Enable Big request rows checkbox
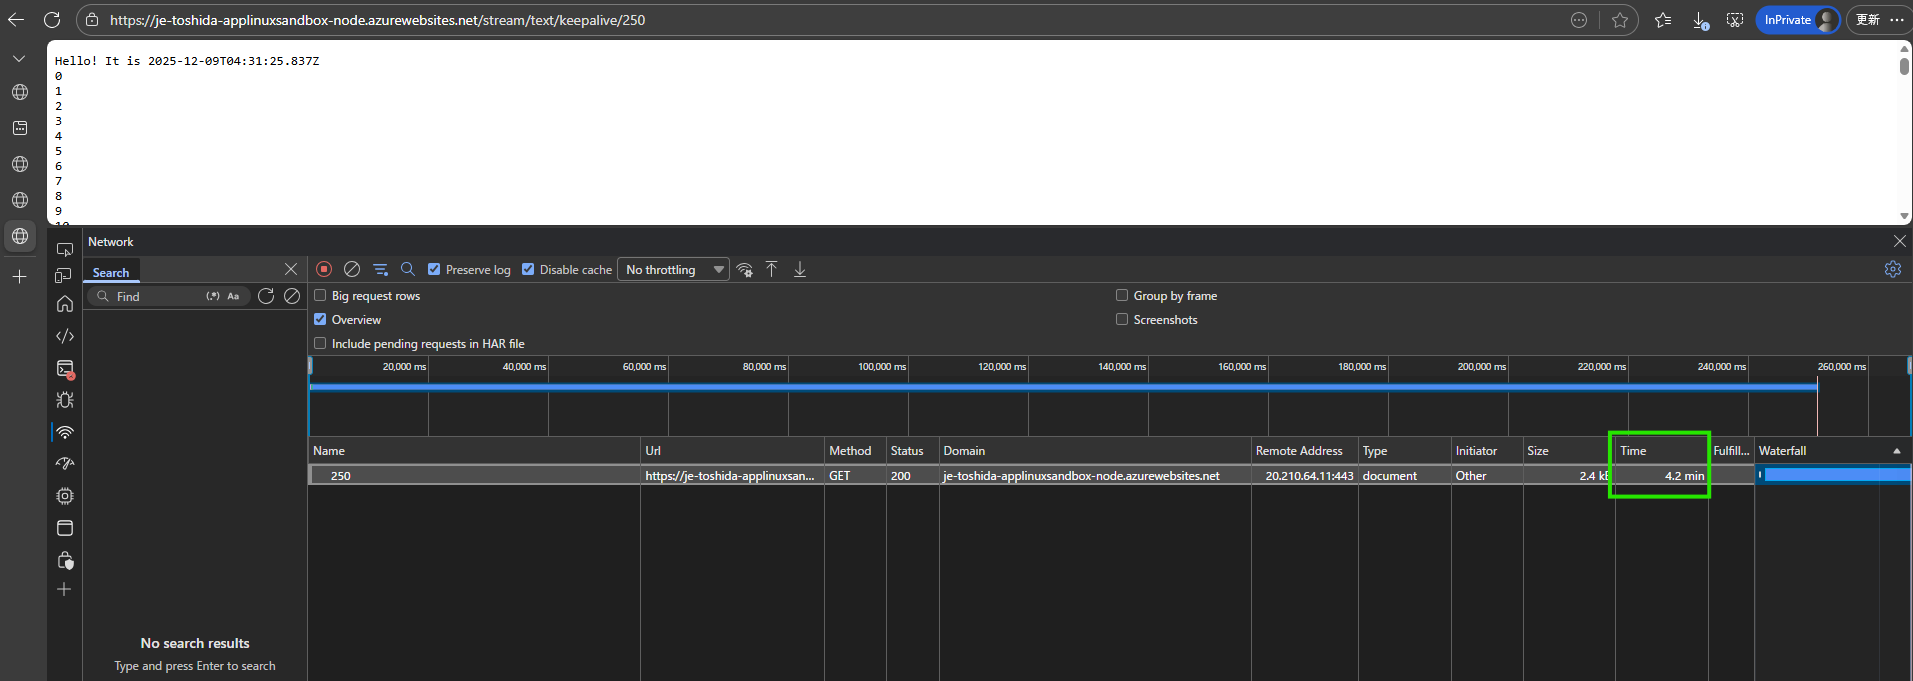The height and width of the screenshot is (681, 1913). point(320,295)
